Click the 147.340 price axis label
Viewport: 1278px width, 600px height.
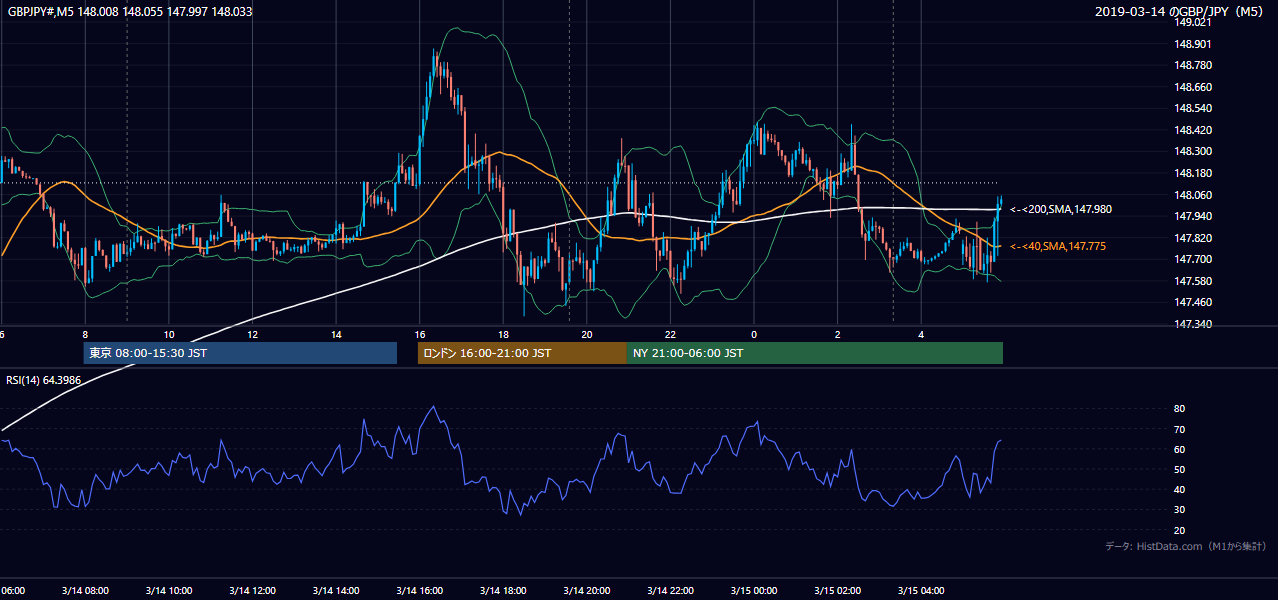pos(1194,324)
